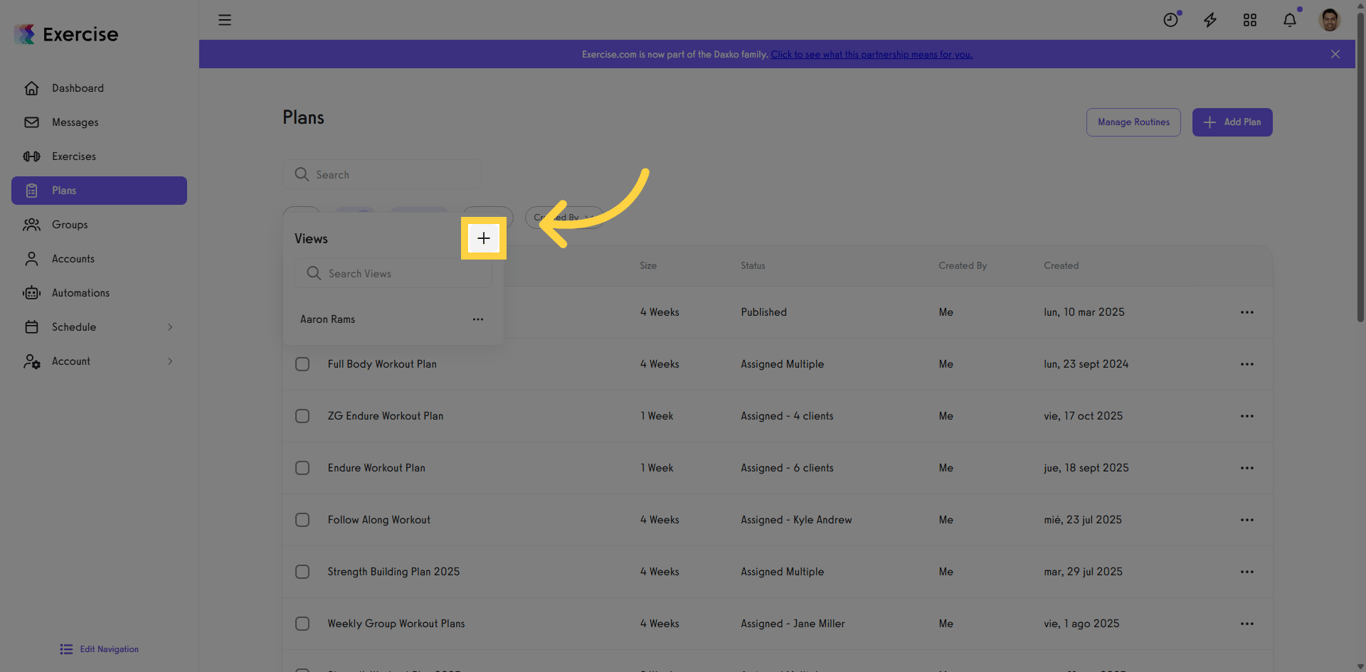
Task: Open the activity timer icon in top bar
Action: pos(1170,19)
